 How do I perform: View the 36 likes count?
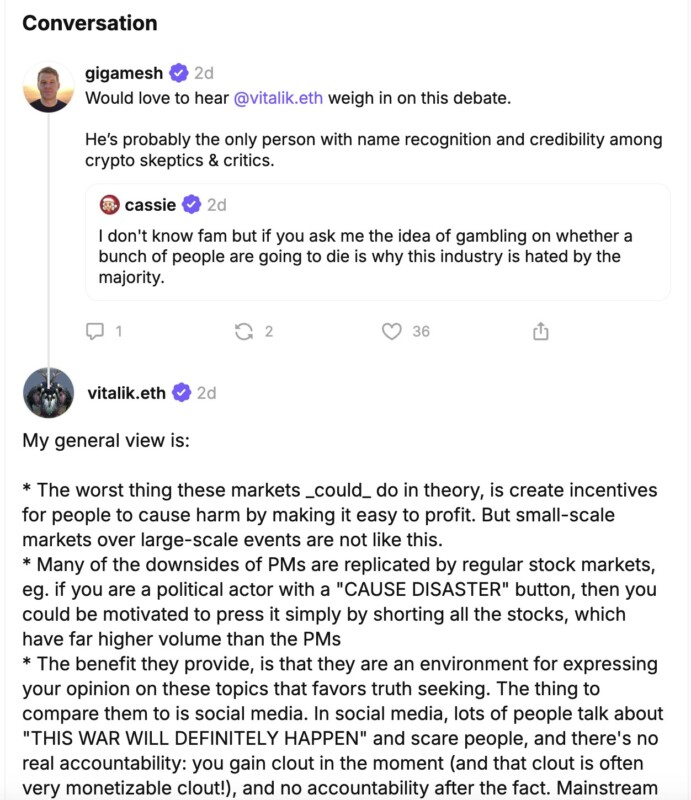point(421,331)
